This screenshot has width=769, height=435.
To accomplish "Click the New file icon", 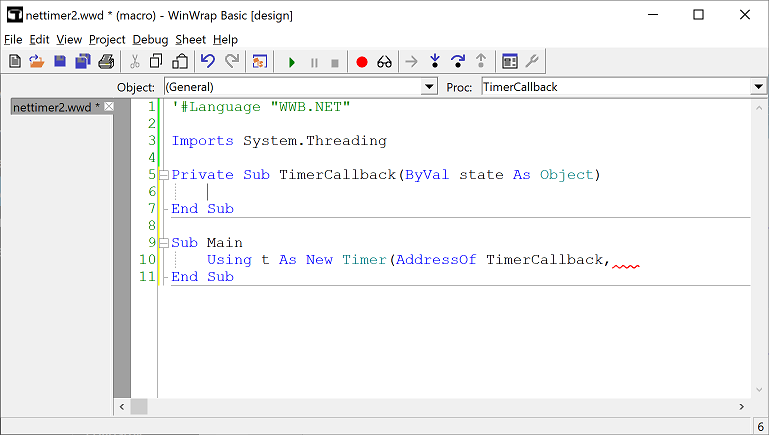I will tap(14, 62).
